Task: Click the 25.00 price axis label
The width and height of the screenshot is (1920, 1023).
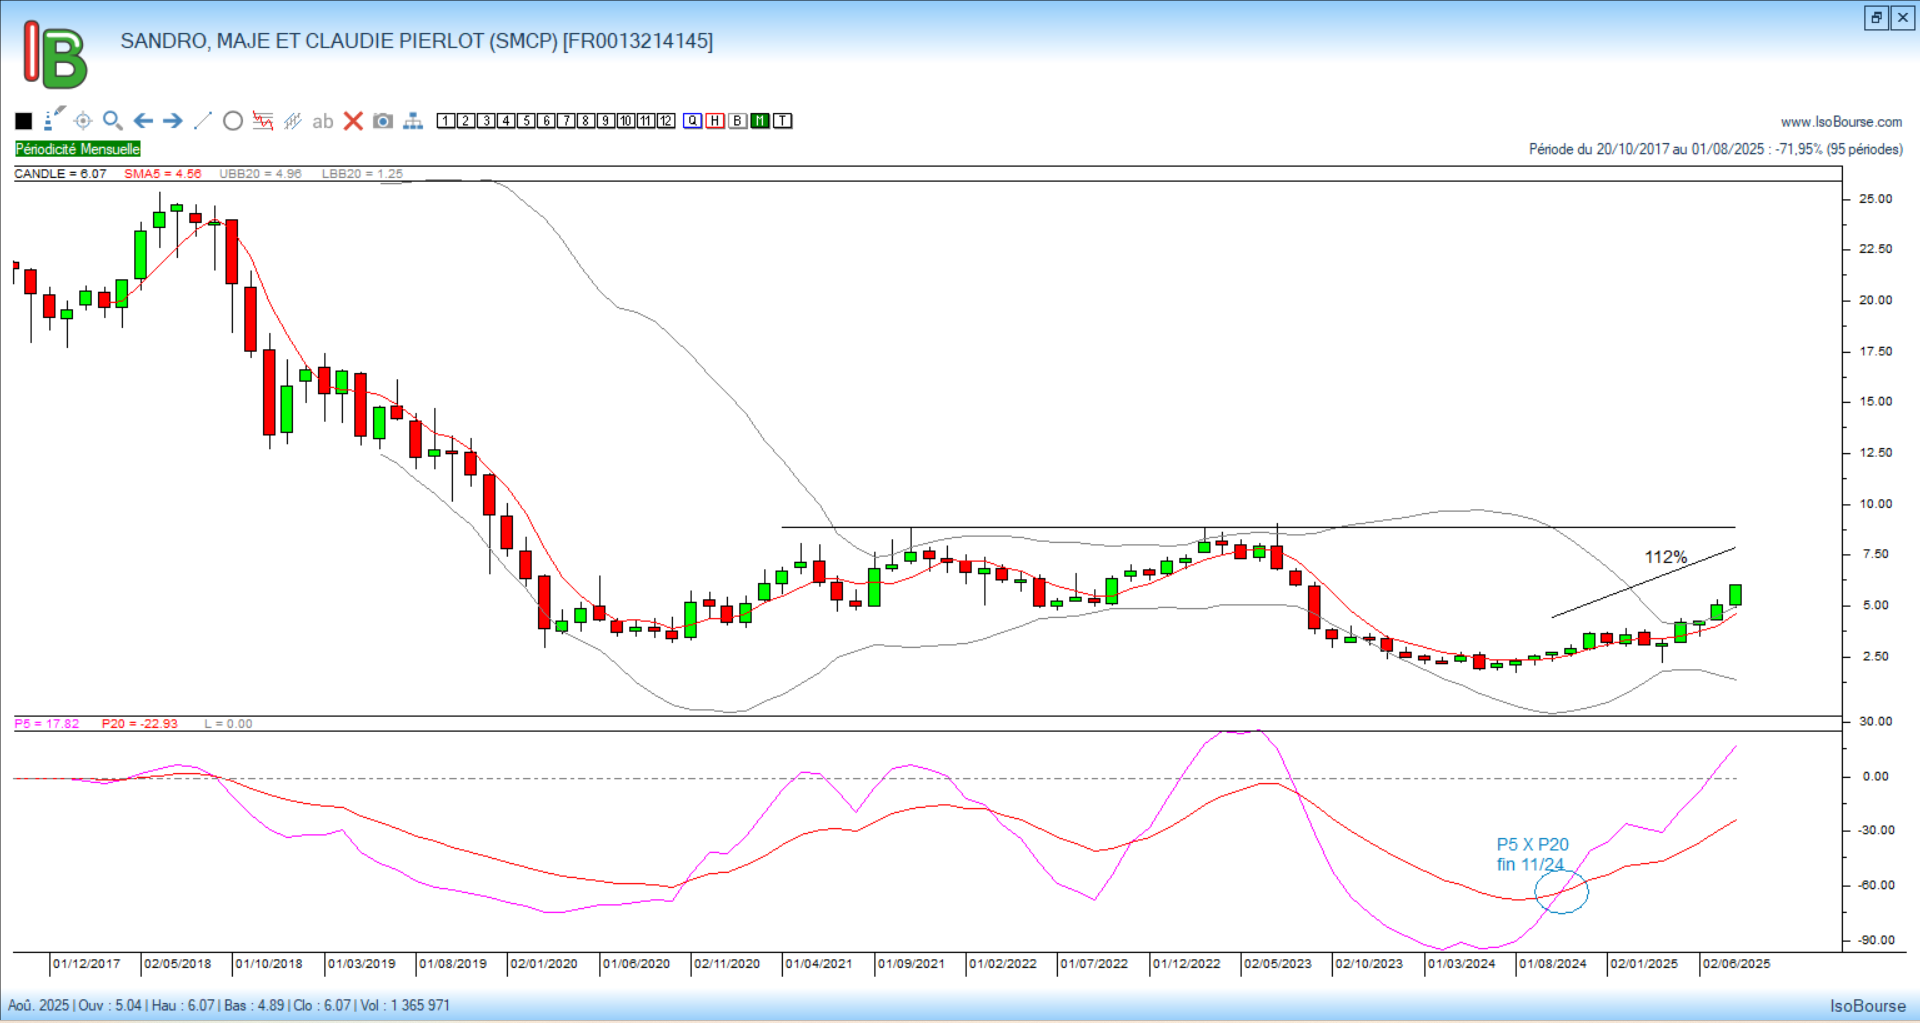Action: [x=1876, y=199]
